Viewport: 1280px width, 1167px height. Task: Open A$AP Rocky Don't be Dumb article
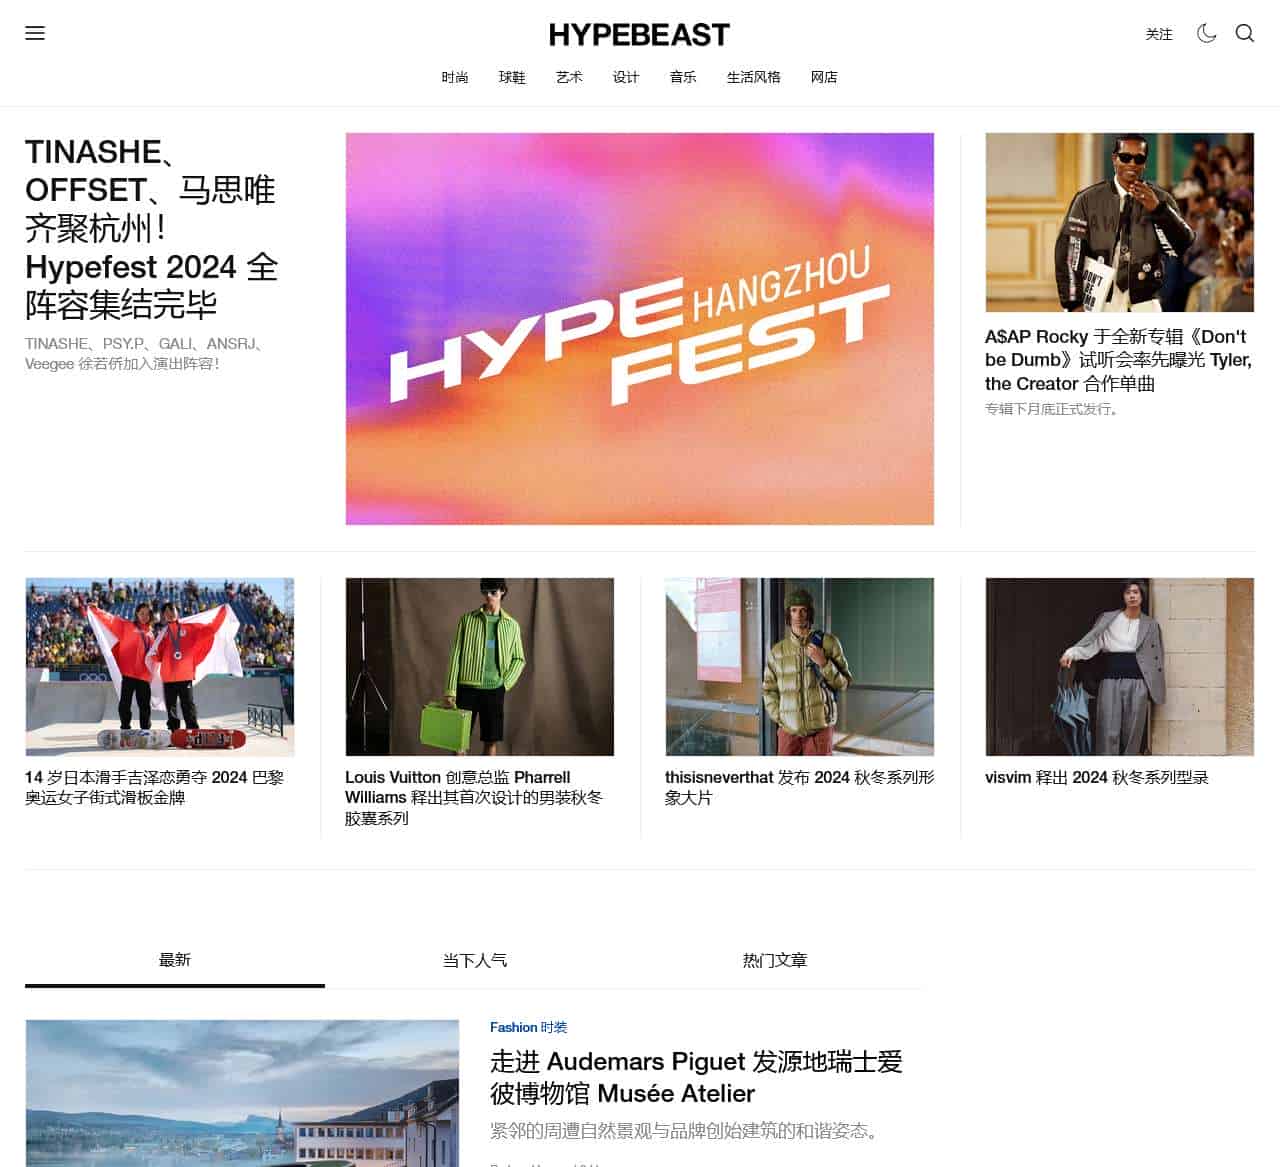pyautogui.click(x=1118, y=360)
